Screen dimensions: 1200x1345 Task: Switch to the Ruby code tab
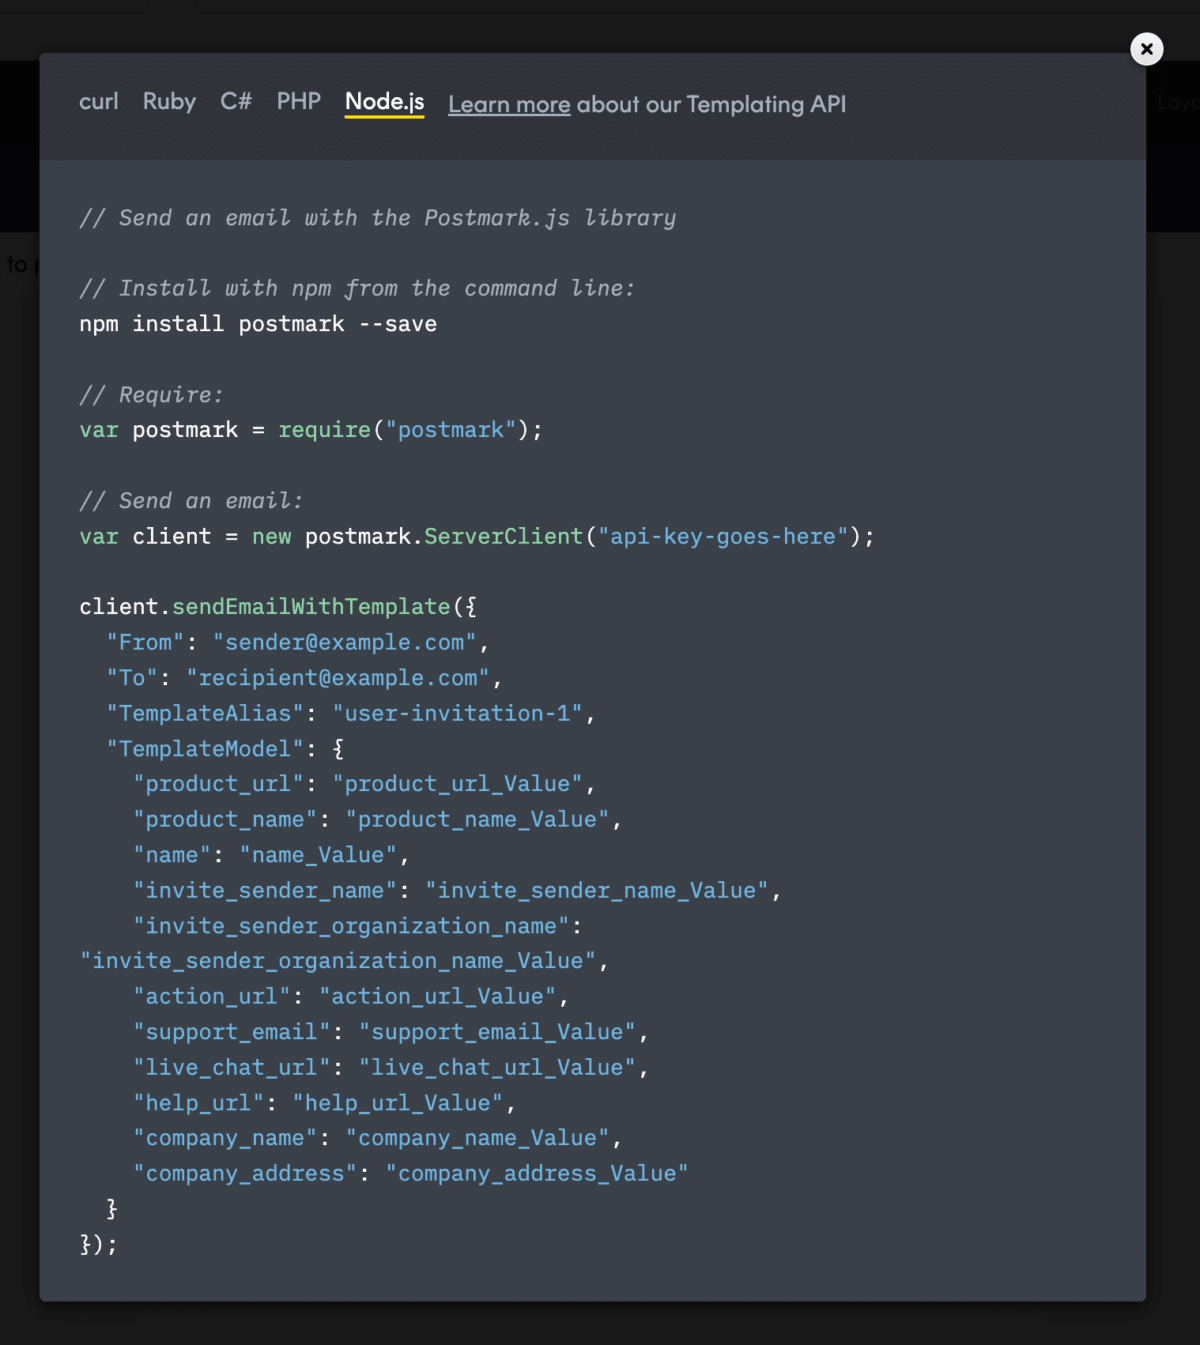168,101
